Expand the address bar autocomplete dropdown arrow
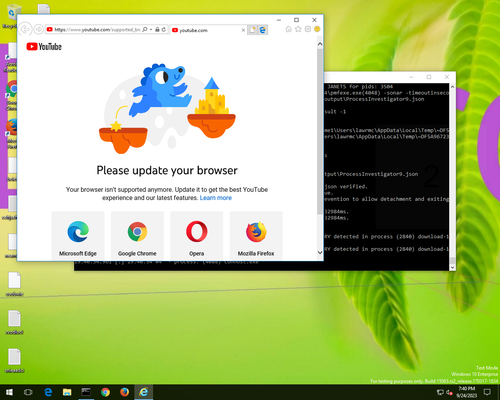This screenshot has width=500, height=400. 151,29
